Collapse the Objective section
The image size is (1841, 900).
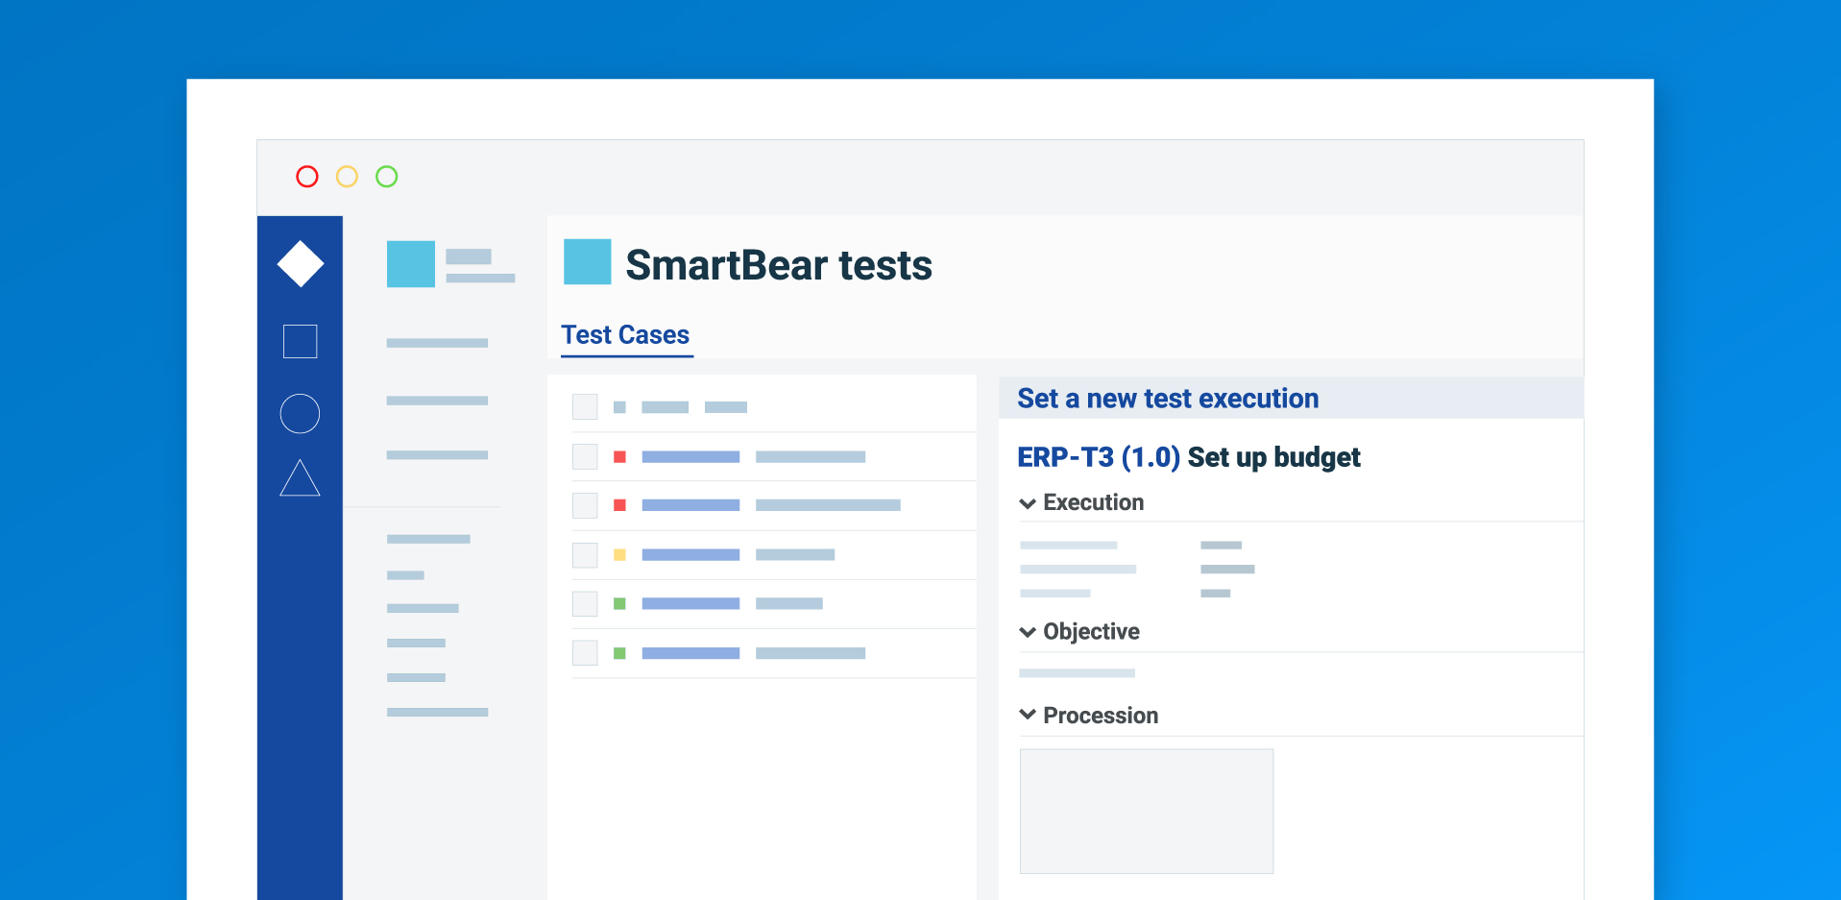click(x=1027, y=632)
